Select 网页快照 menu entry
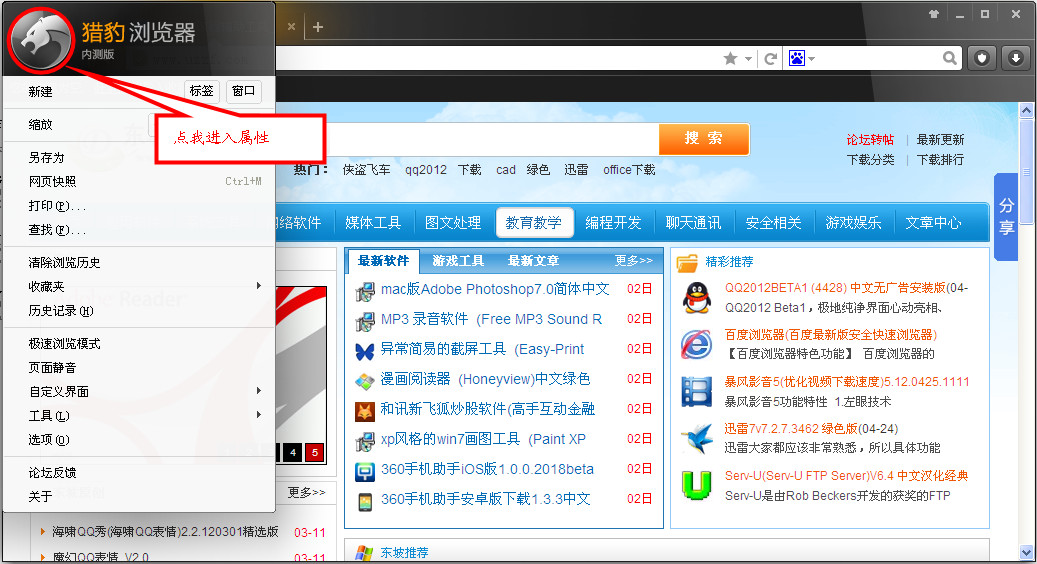Image resolution: width=1037 pixels, height=564 pixels. tap(139, 181)
